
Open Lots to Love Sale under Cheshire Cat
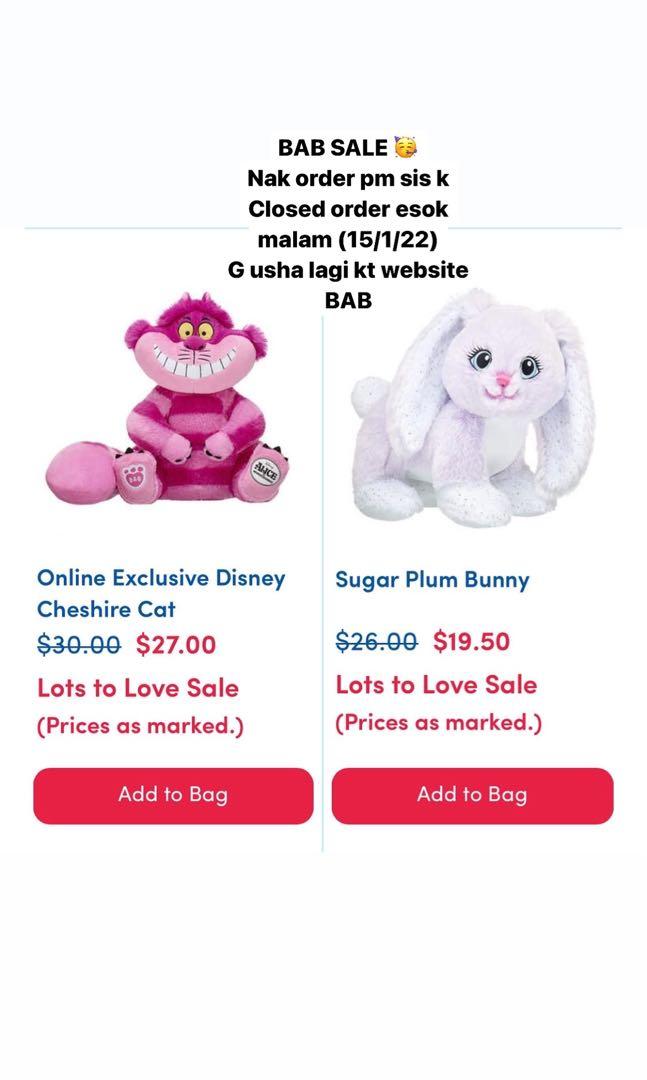pyautogui.click(x=138, y=688)
